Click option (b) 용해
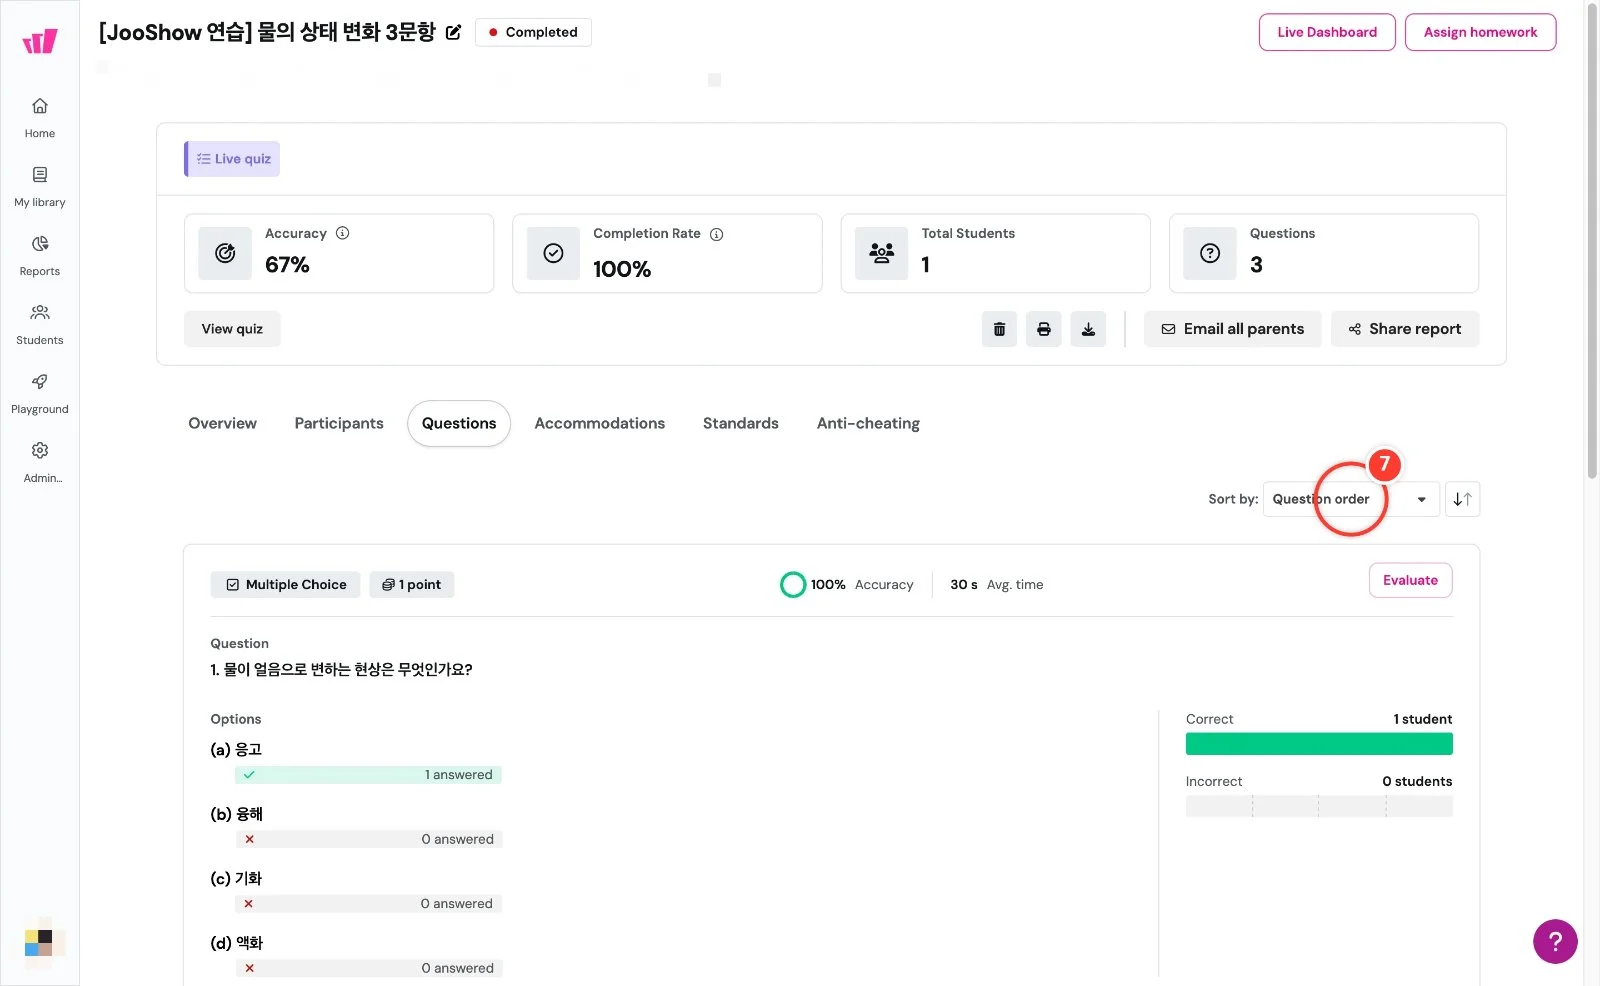This screenshot has height=986, width=1600. 237,814
